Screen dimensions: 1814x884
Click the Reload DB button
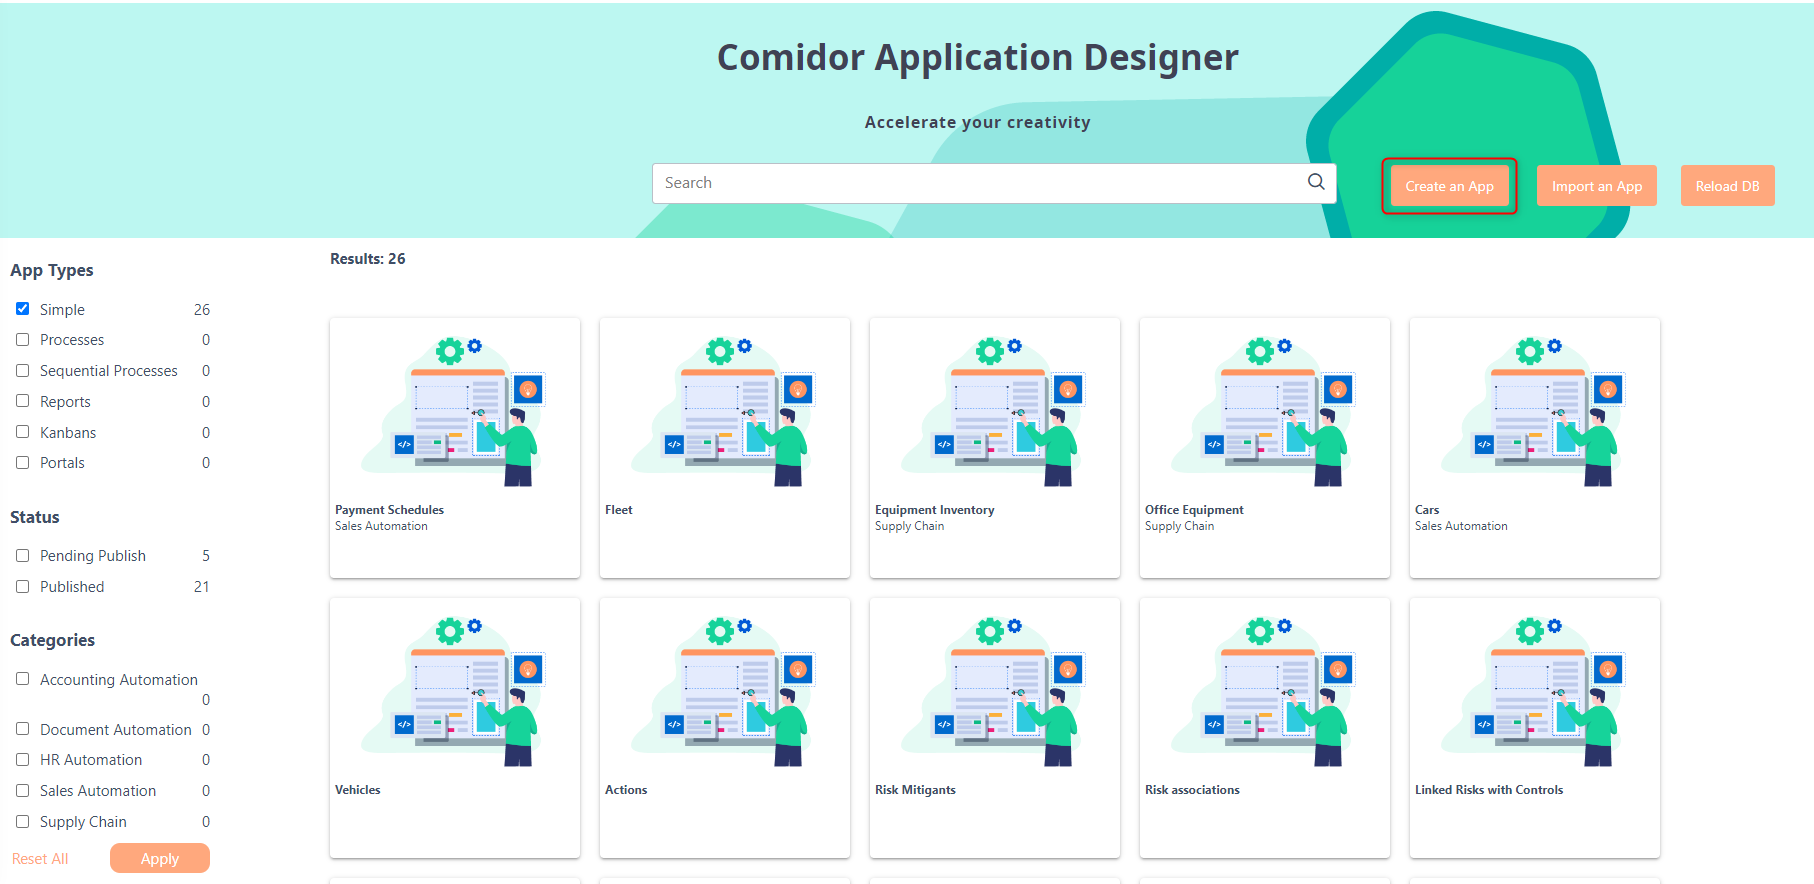tap(1727, 186)
